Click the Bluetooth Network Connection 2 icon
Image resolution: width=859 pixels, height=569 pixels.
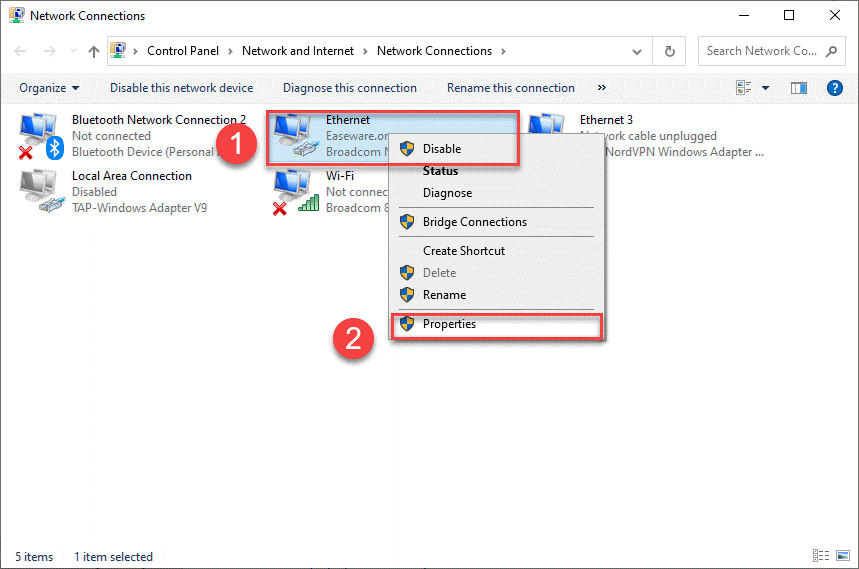click(40, 135)
